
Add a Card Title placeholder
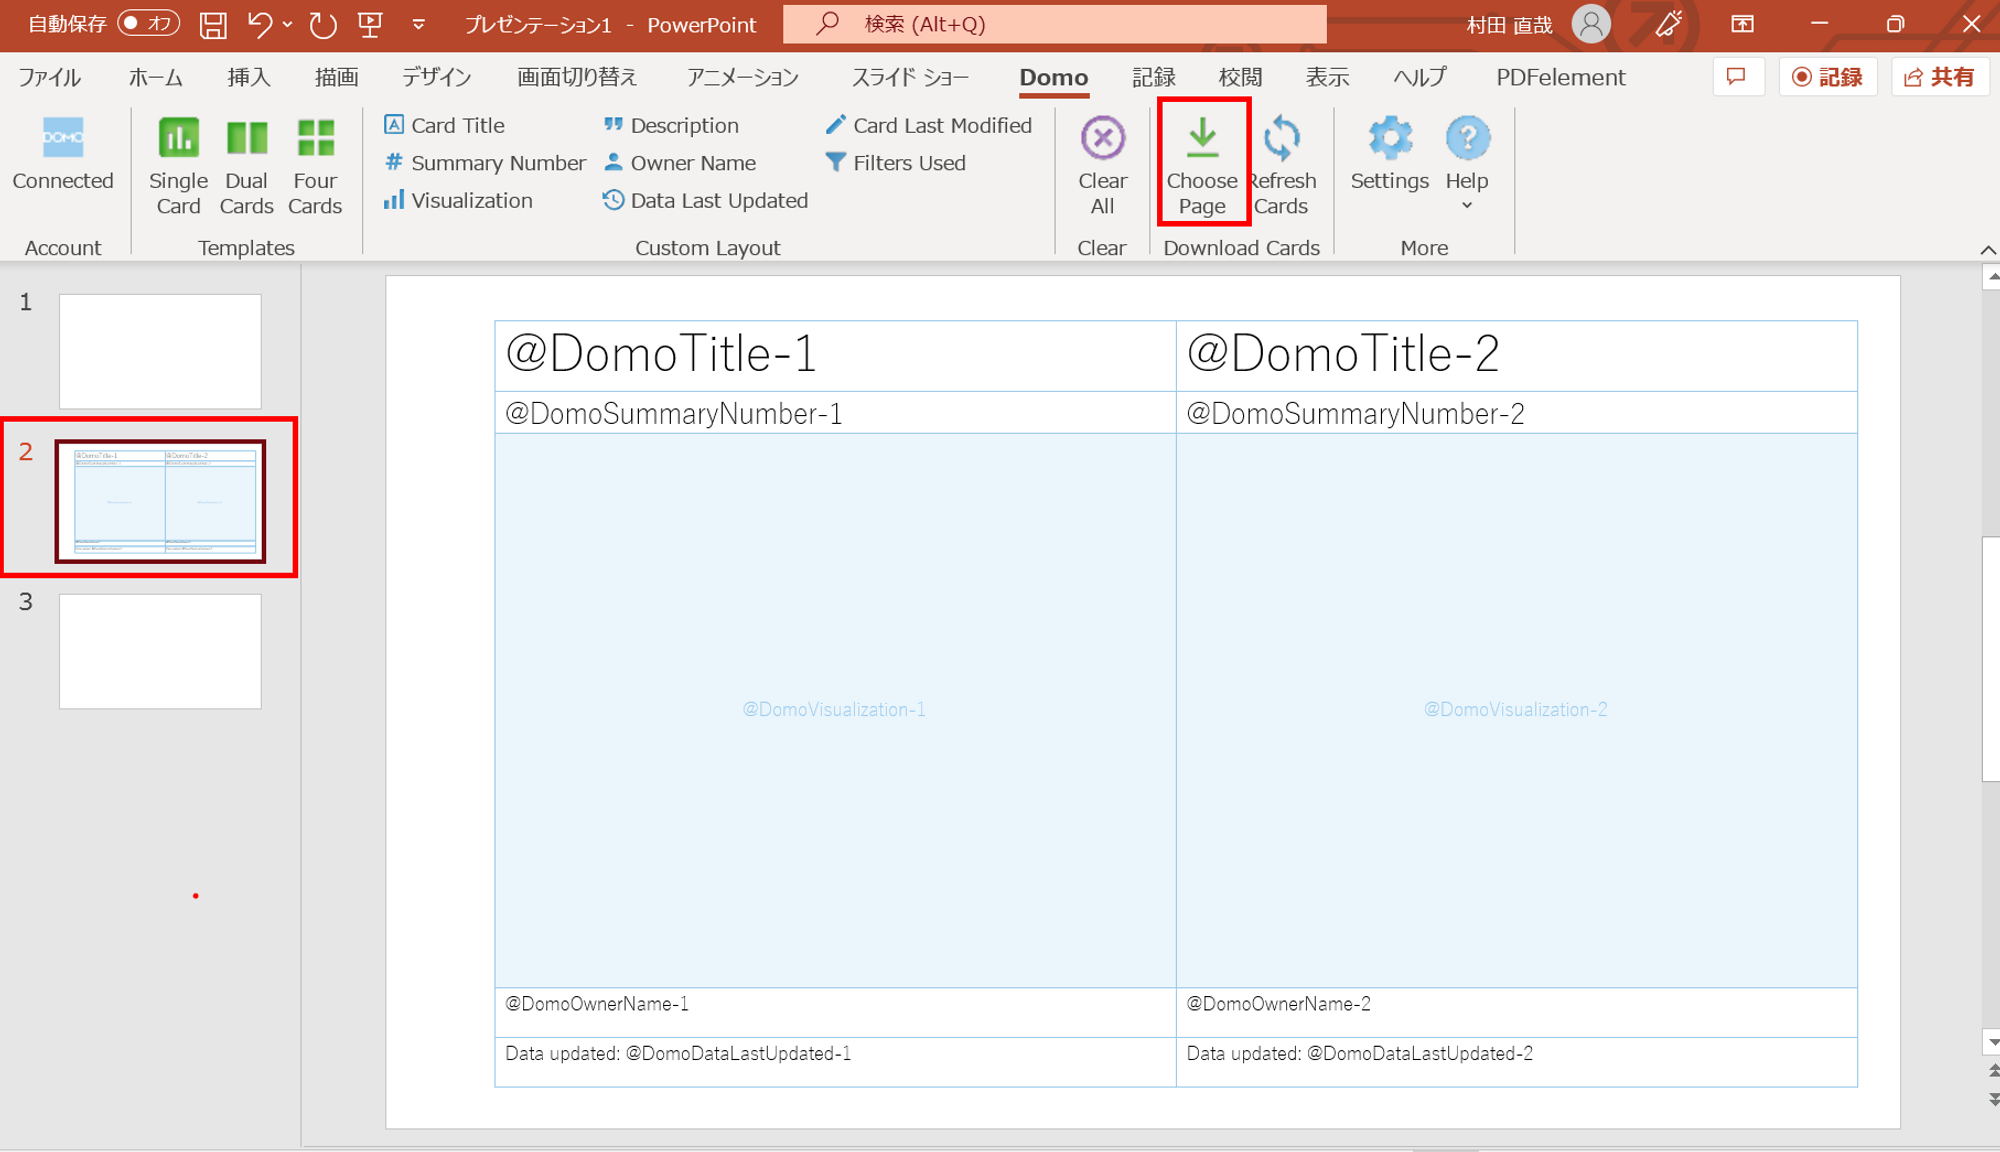[x=444, y=125]
